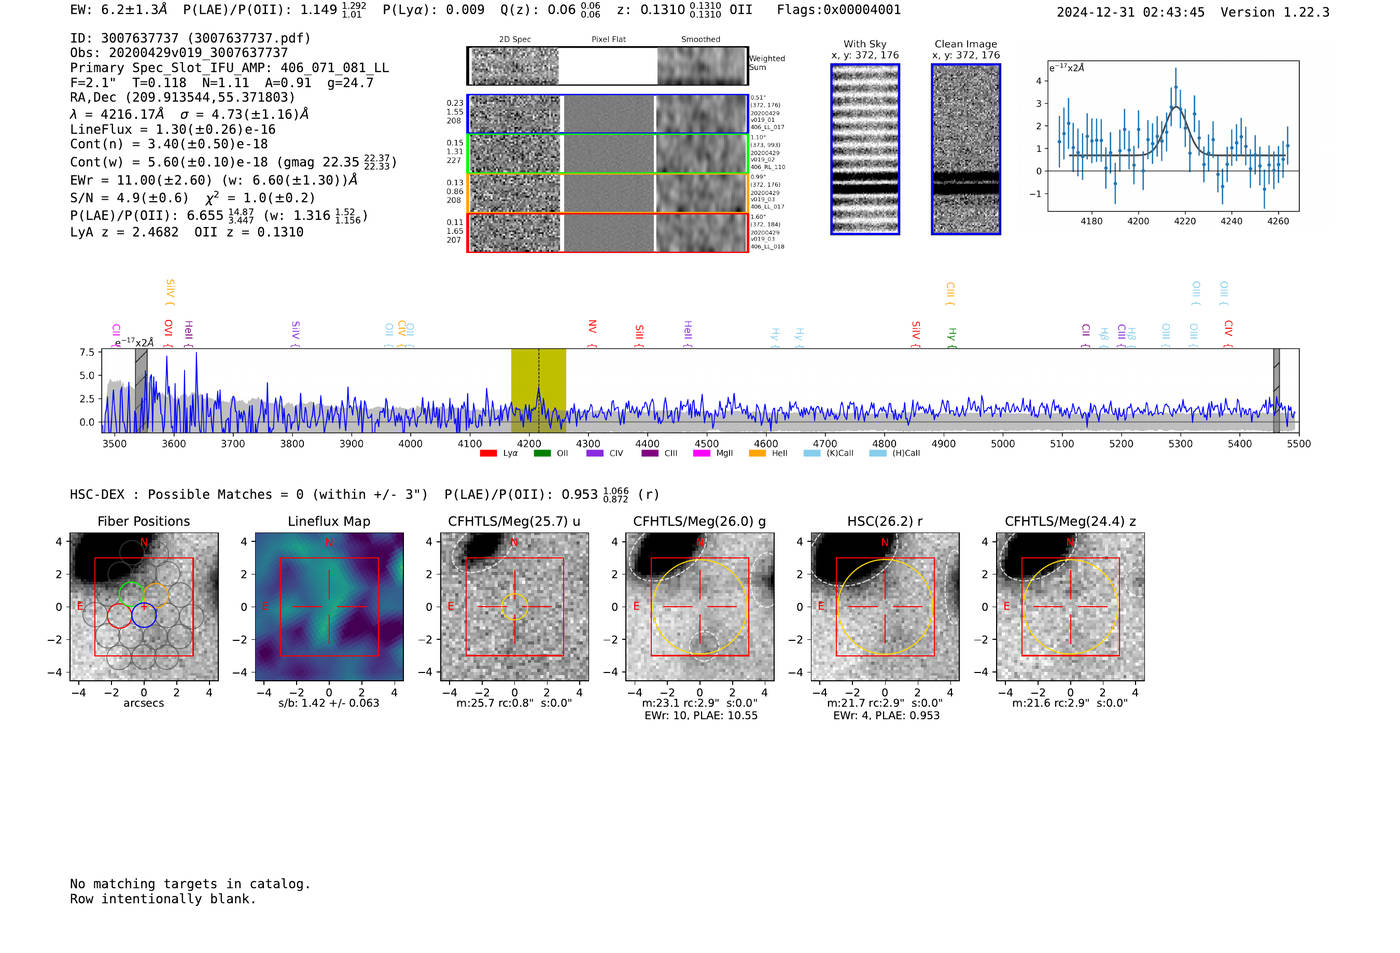The image size is (1400, 953).
Task: Click the green fiber circle in Fiber Positions
Action: [x=131, y=593]
